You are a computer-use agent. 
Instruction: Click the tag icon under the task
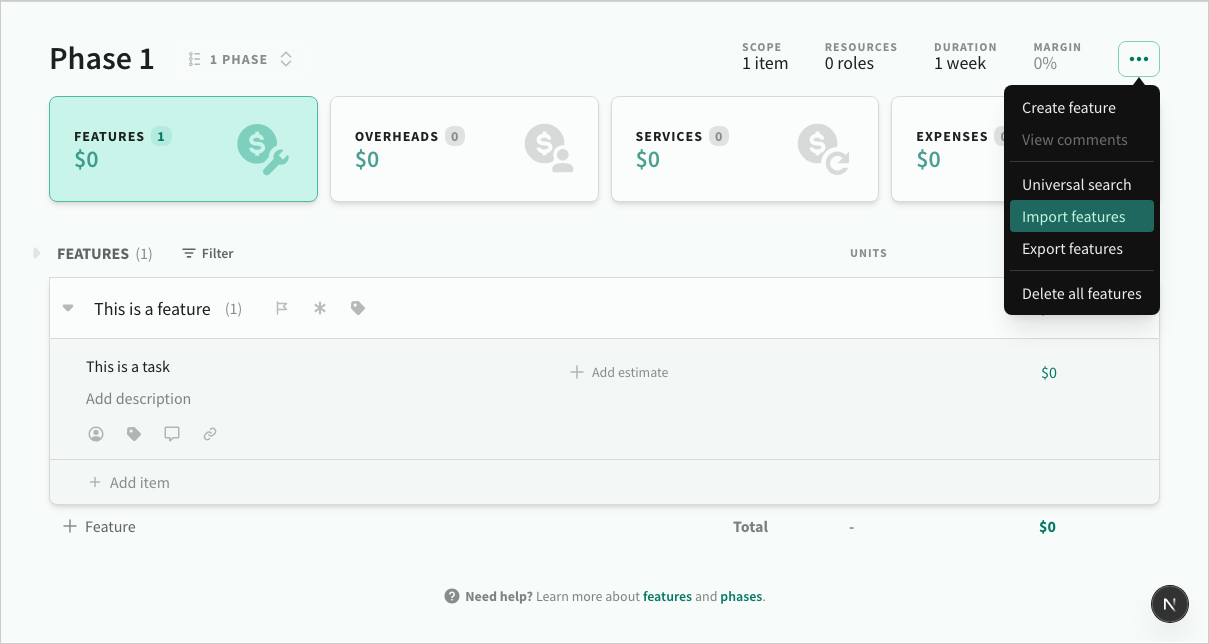(x=134, y=434)
